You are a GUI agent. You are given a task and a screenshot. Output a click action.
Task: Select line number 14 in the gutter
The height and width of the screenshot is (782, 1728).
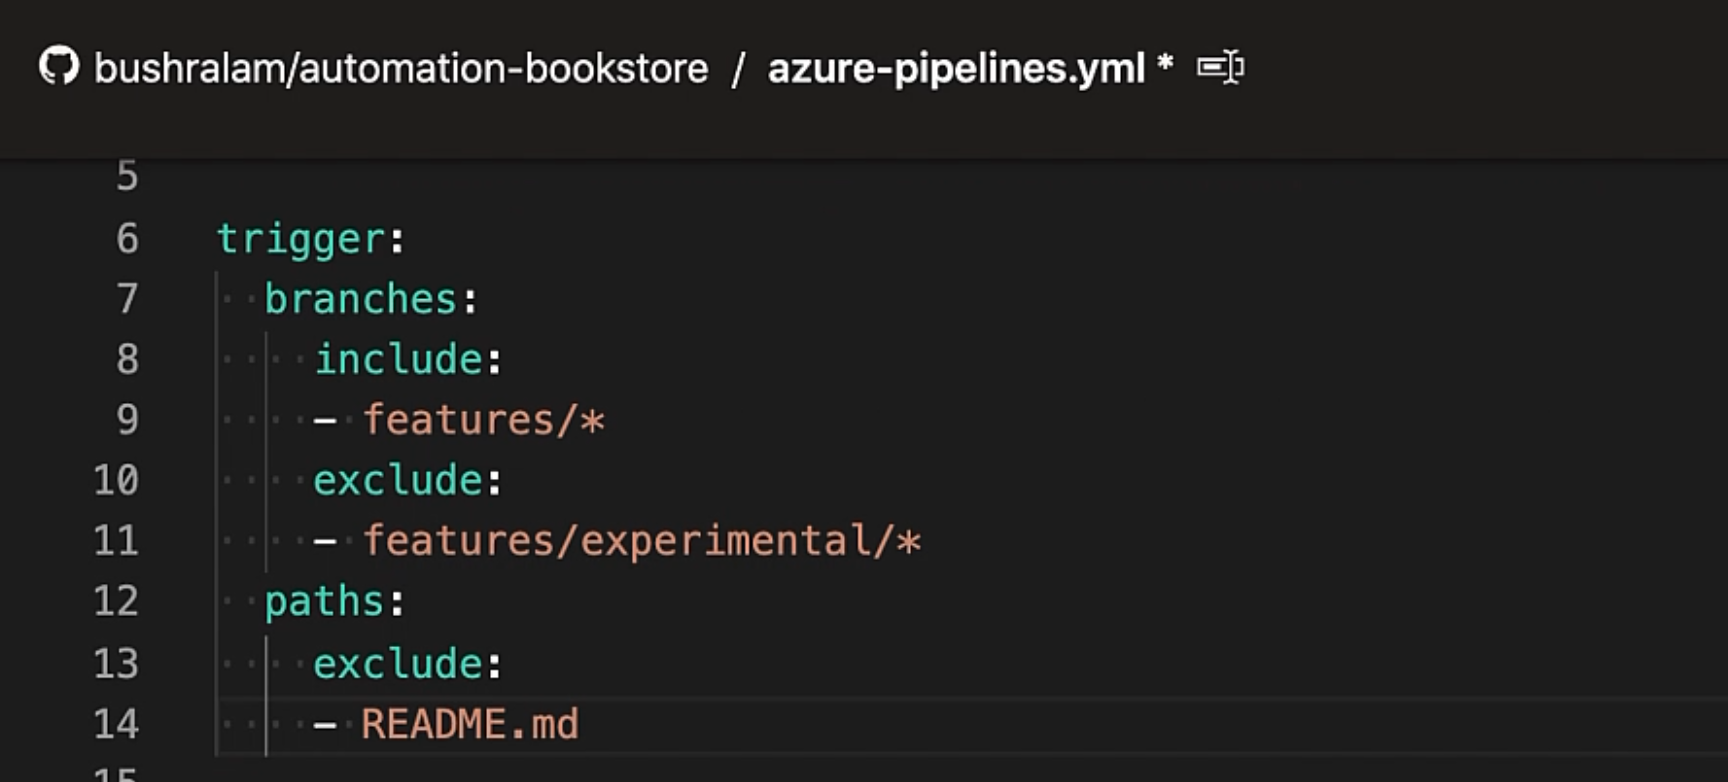pyautogui.click(x=116, y=724)
